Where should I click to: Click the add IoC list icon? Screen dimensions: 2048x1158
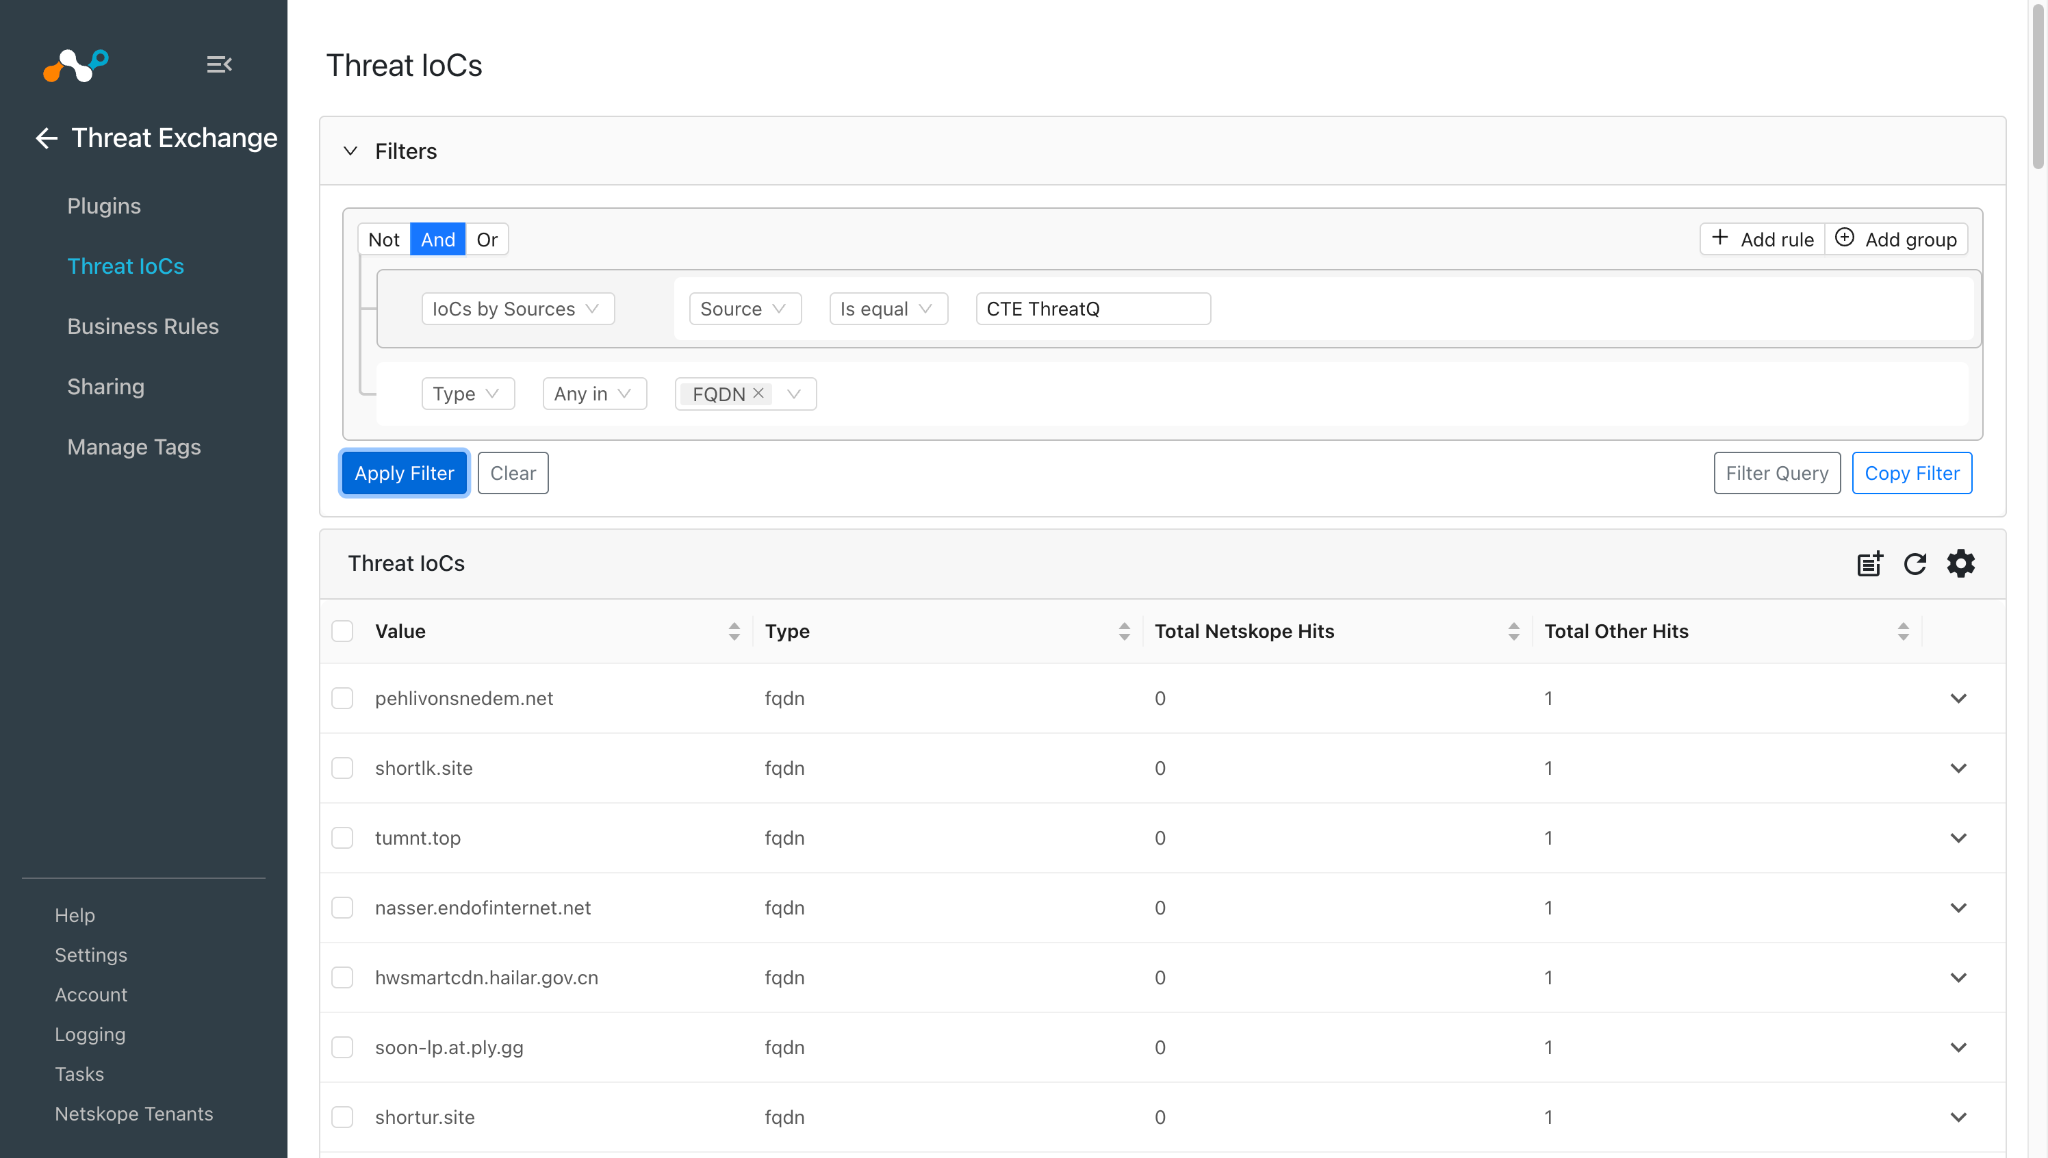pos(1870,564)
